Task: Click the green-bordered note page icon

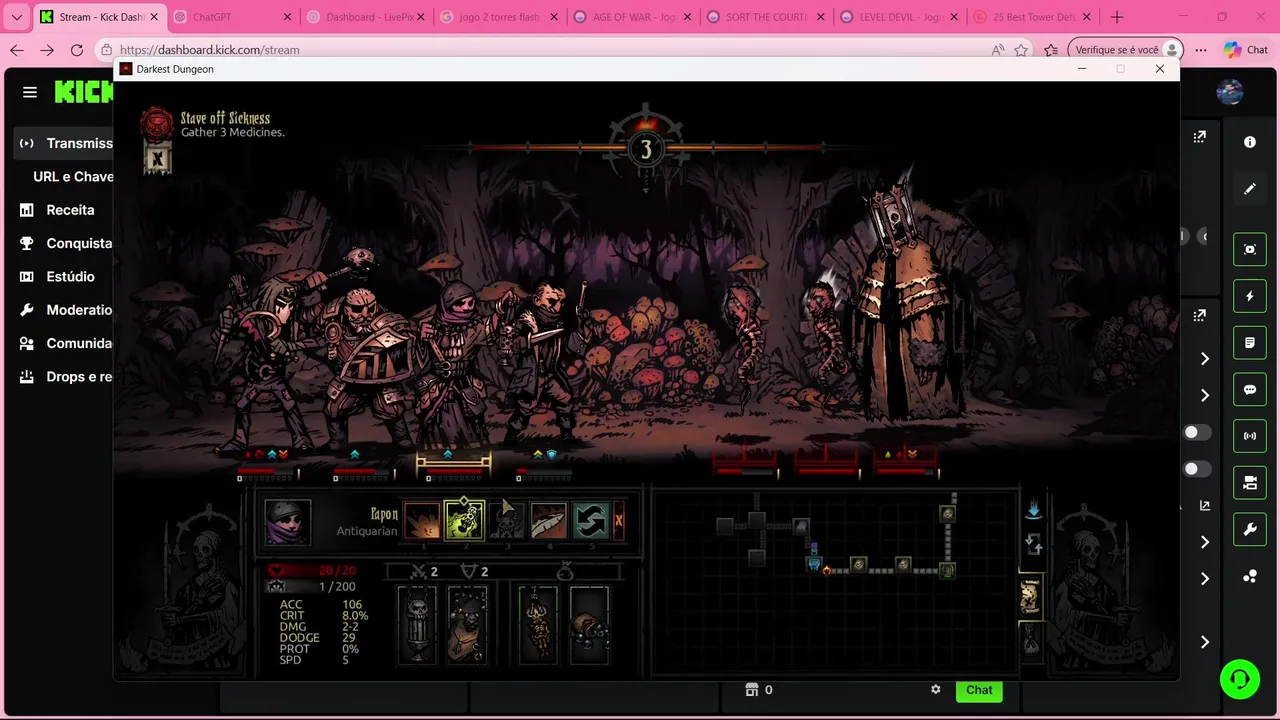Action: 1250,343
